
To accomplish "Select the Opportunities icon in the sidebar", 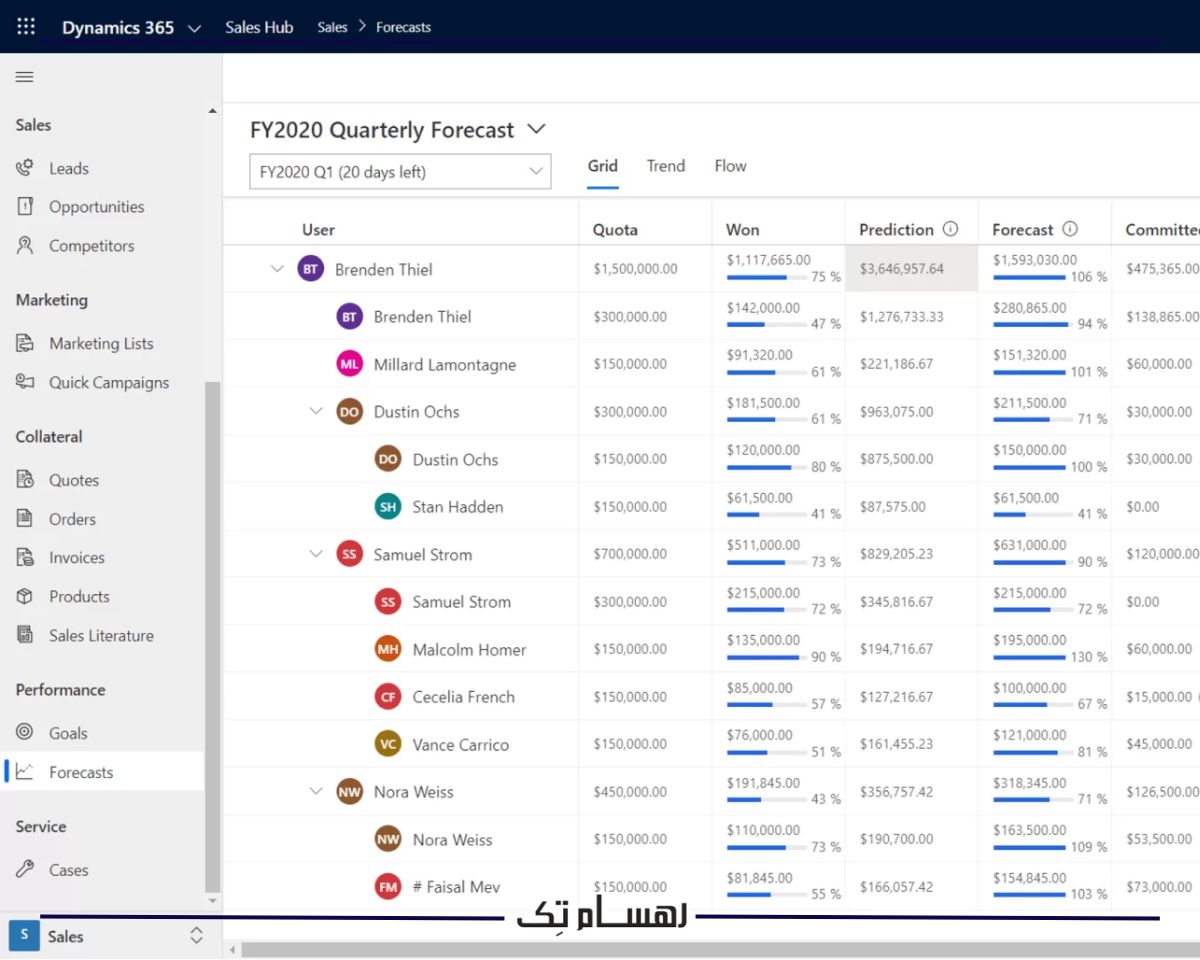I will 24,206.
